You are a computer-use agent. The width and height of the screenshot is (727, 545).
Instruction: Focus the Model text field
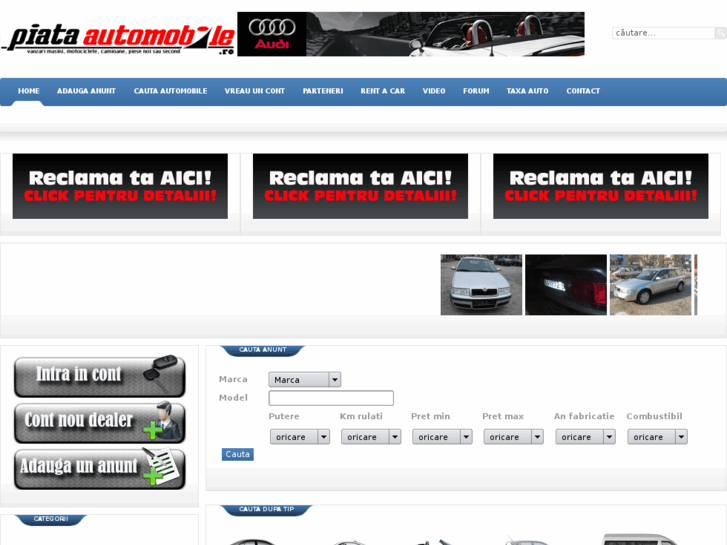(x=331, y=398)
